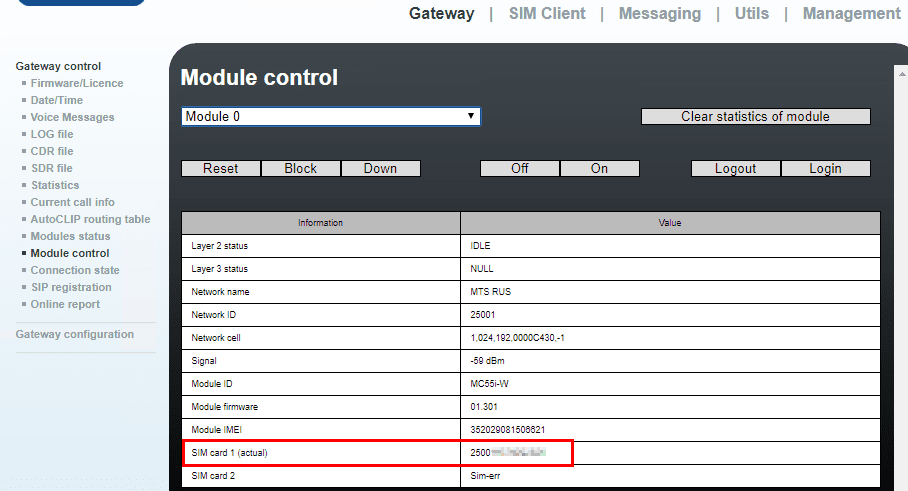Screen dimensions: 908x491
Task: Select Module ID value MC55i-W
Action: point(489,384)
